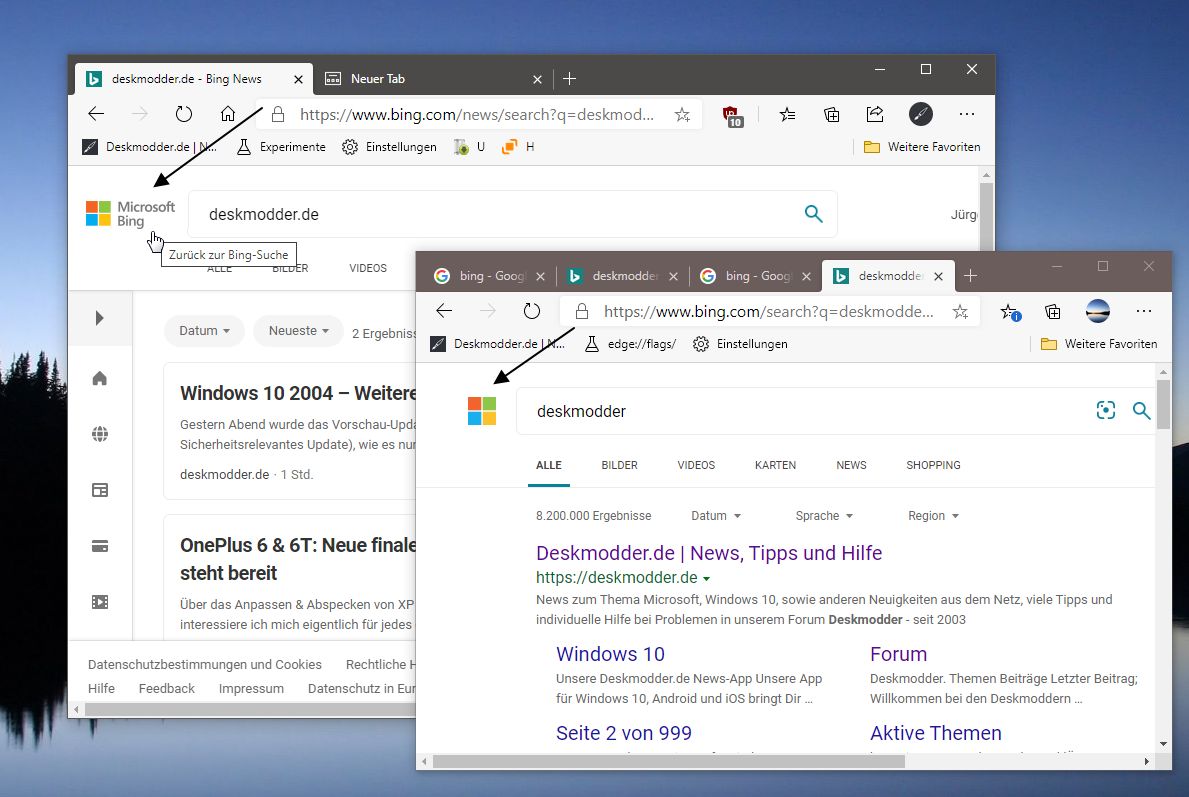1189x797 pixels.
Task: Open the Neueste filter dropdown
Action: click(298, 331)
